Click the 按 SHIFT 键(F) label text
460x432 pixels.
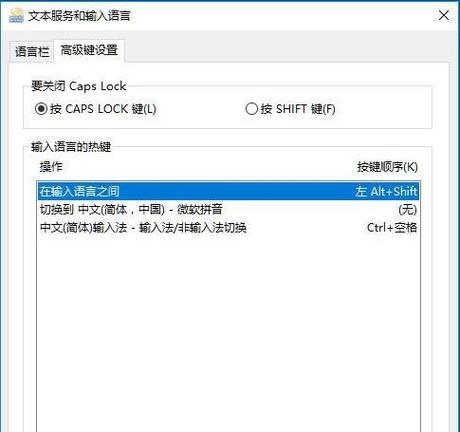coord(298,109)
